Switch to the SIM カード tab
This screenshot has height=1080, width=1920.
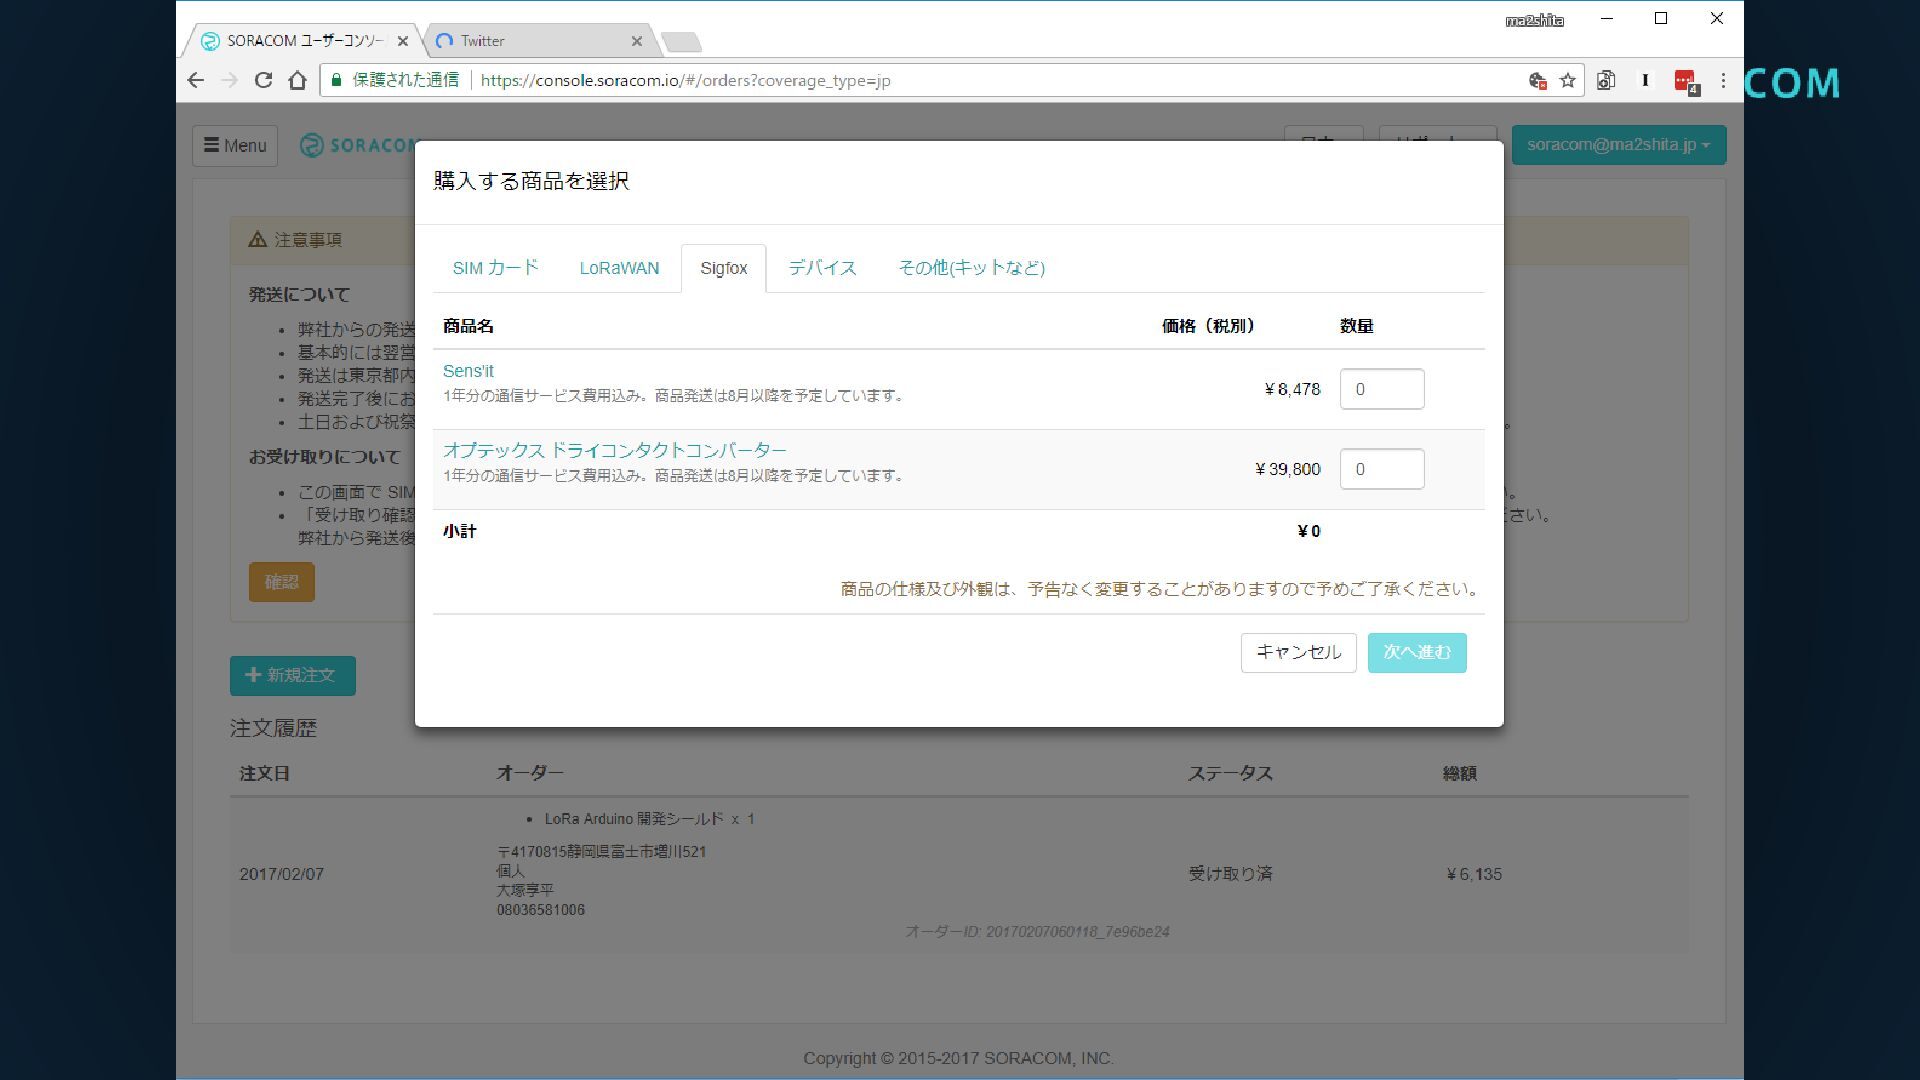pyautogui.click(x=495, y=268)
